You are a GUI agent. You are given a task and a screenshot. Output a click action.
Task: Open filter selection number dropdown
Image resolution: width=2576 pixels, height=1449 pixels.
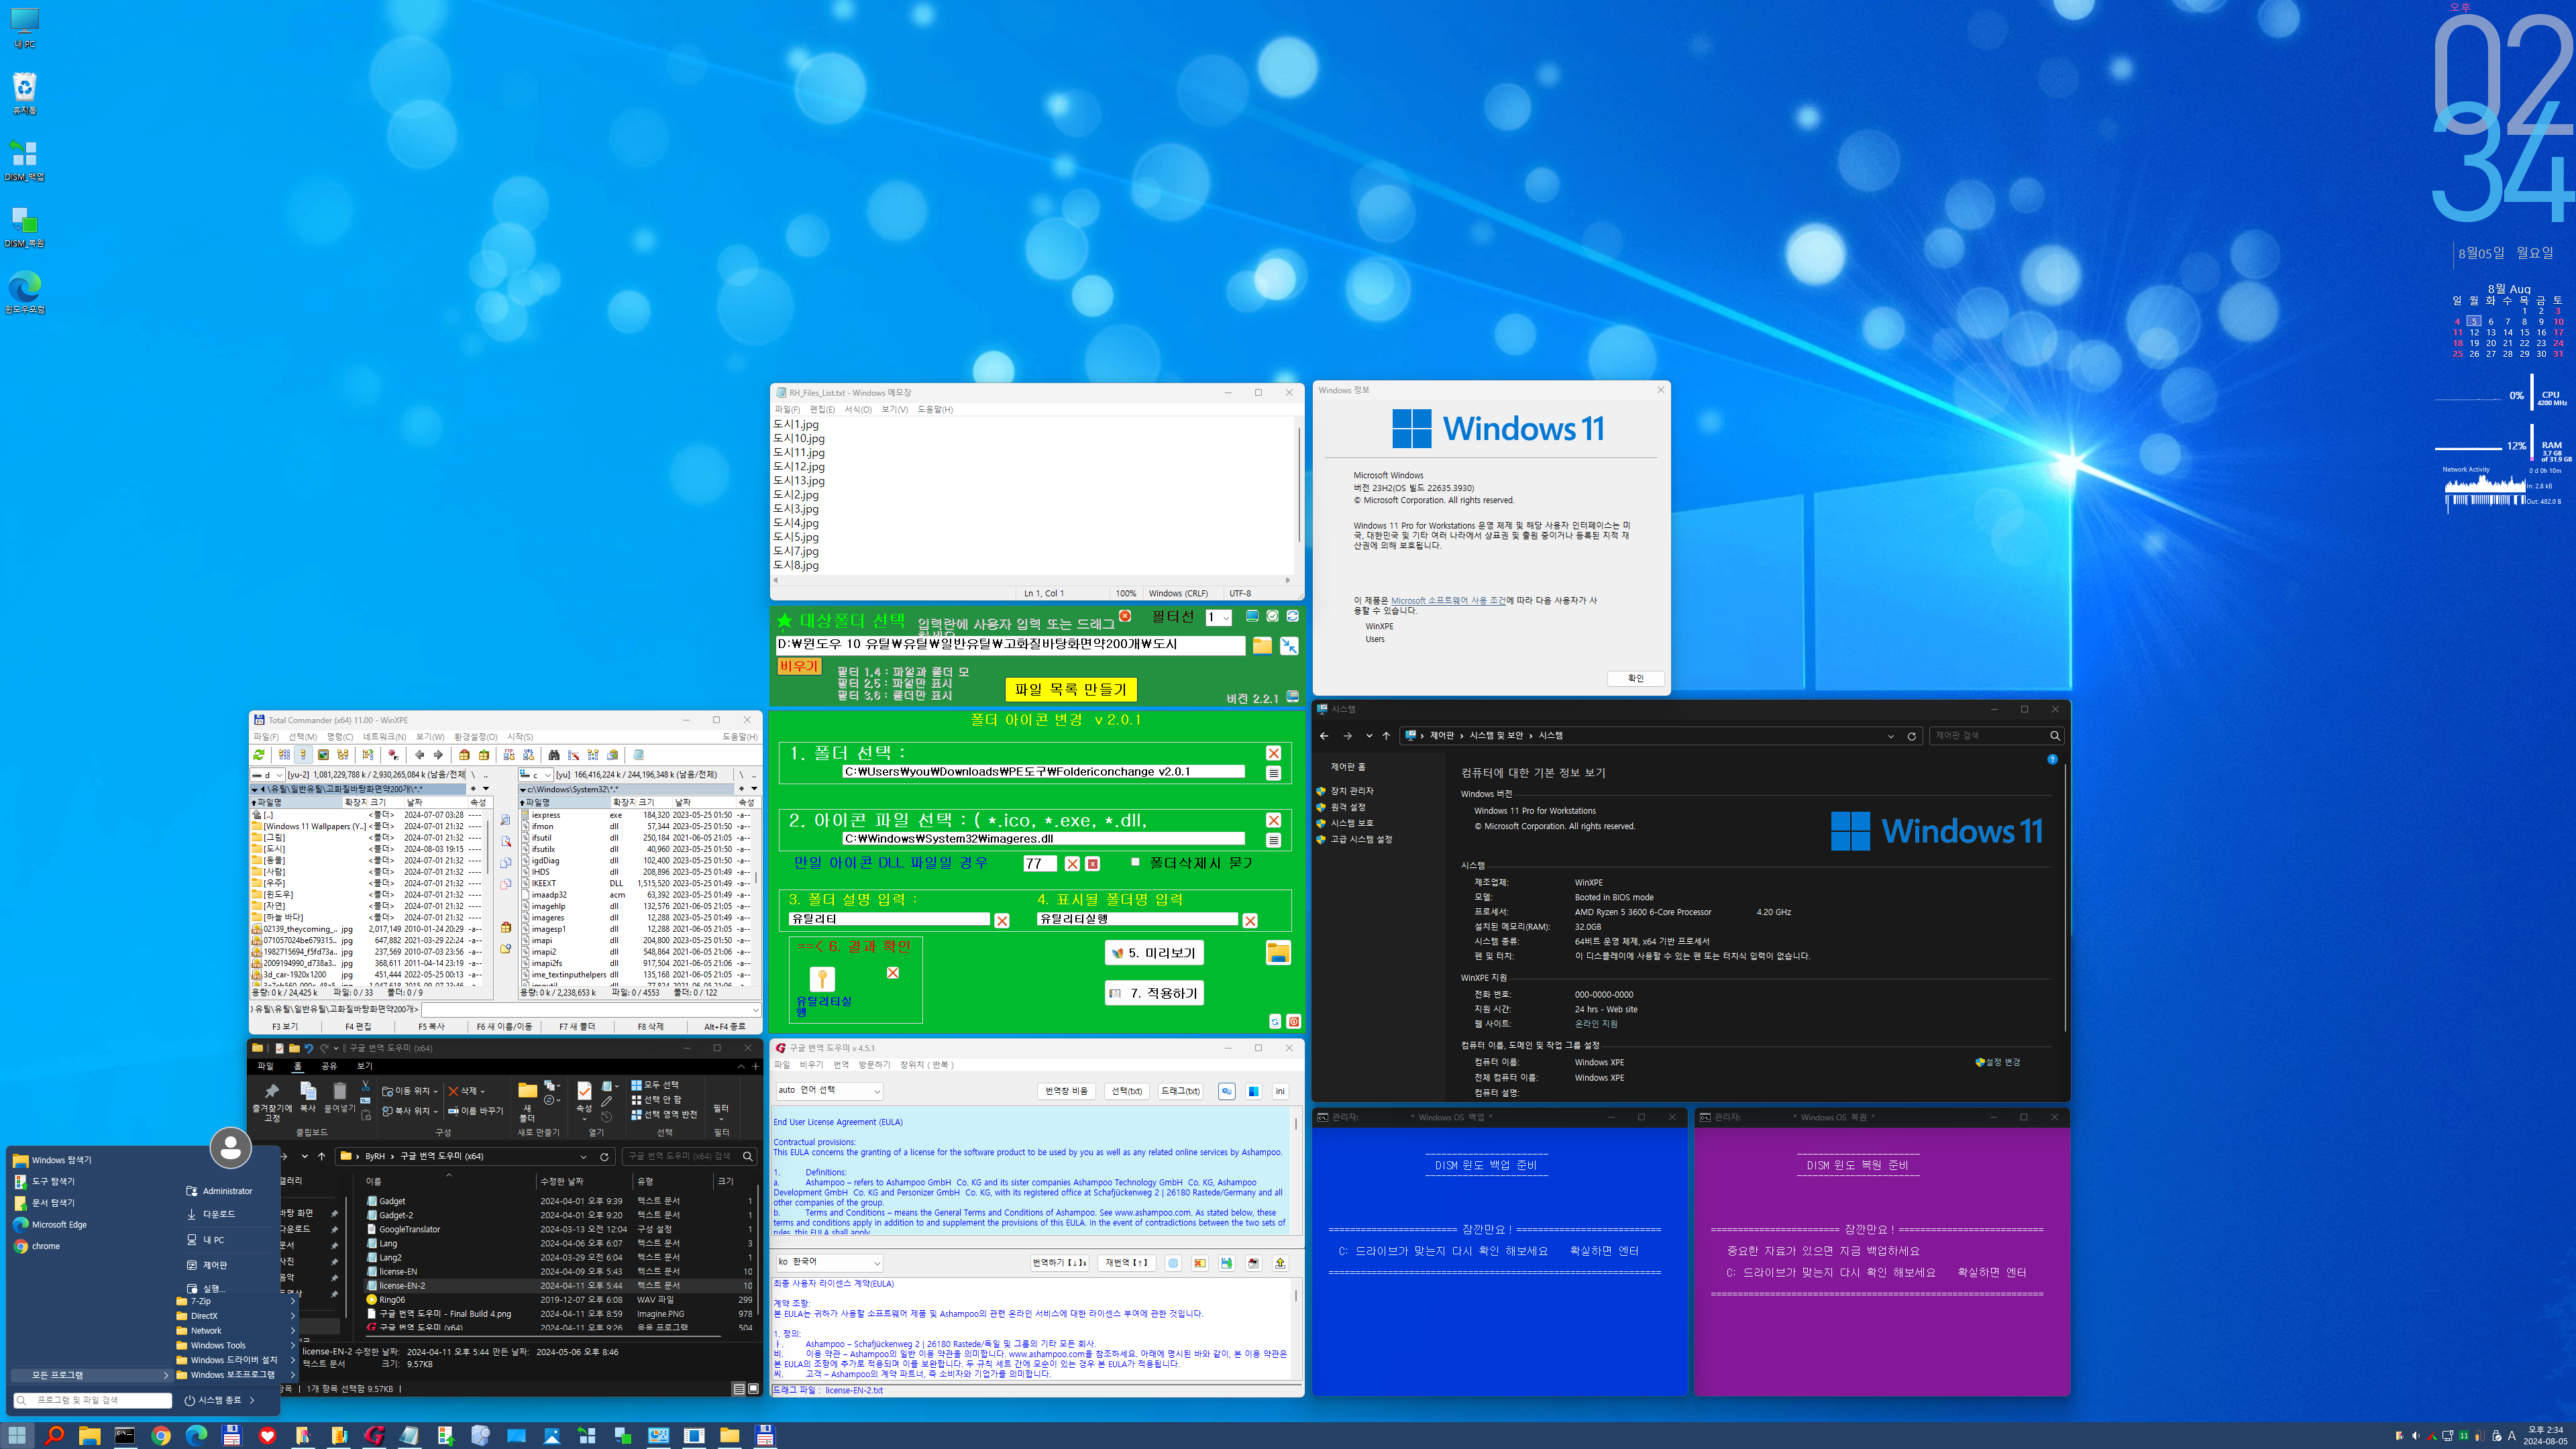[x=1218, y=618]
